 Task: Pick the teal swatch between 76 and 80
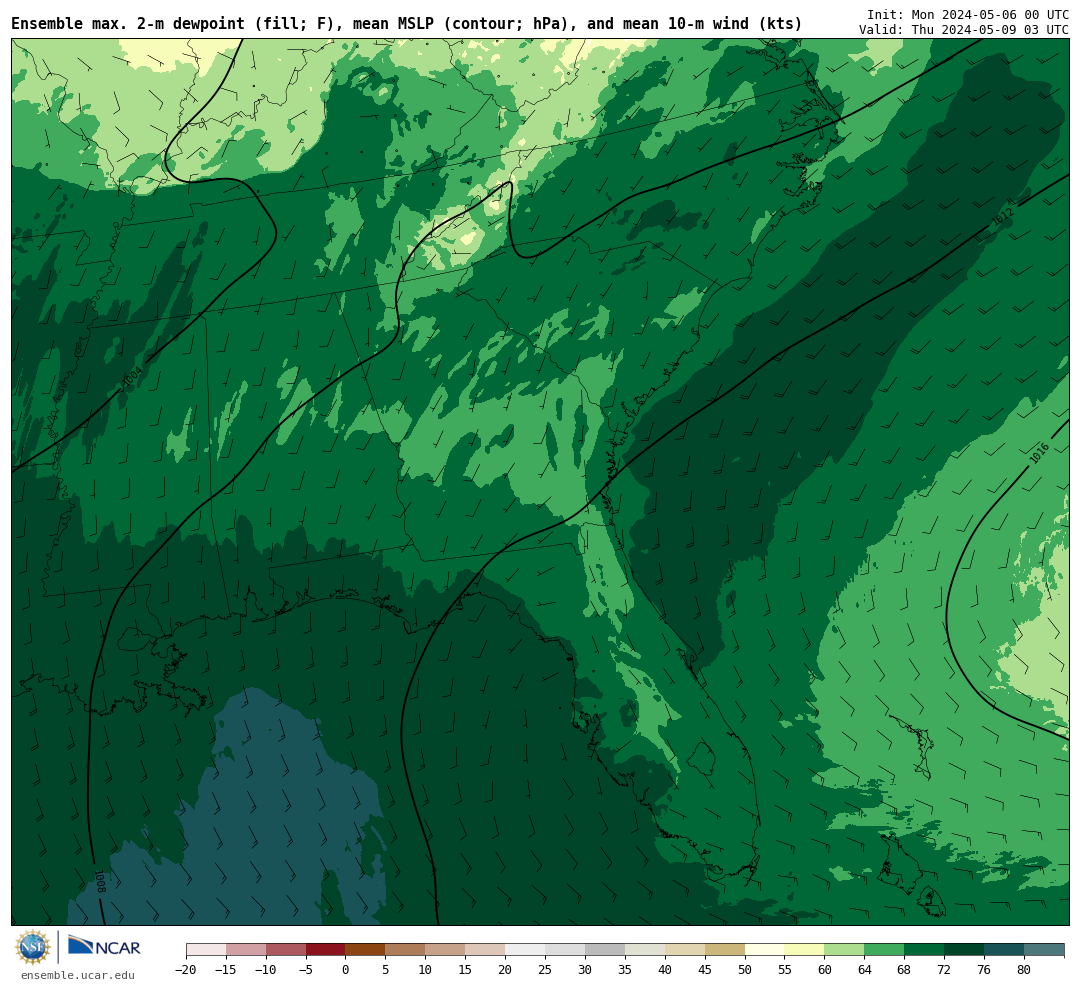coord(1005,950)
